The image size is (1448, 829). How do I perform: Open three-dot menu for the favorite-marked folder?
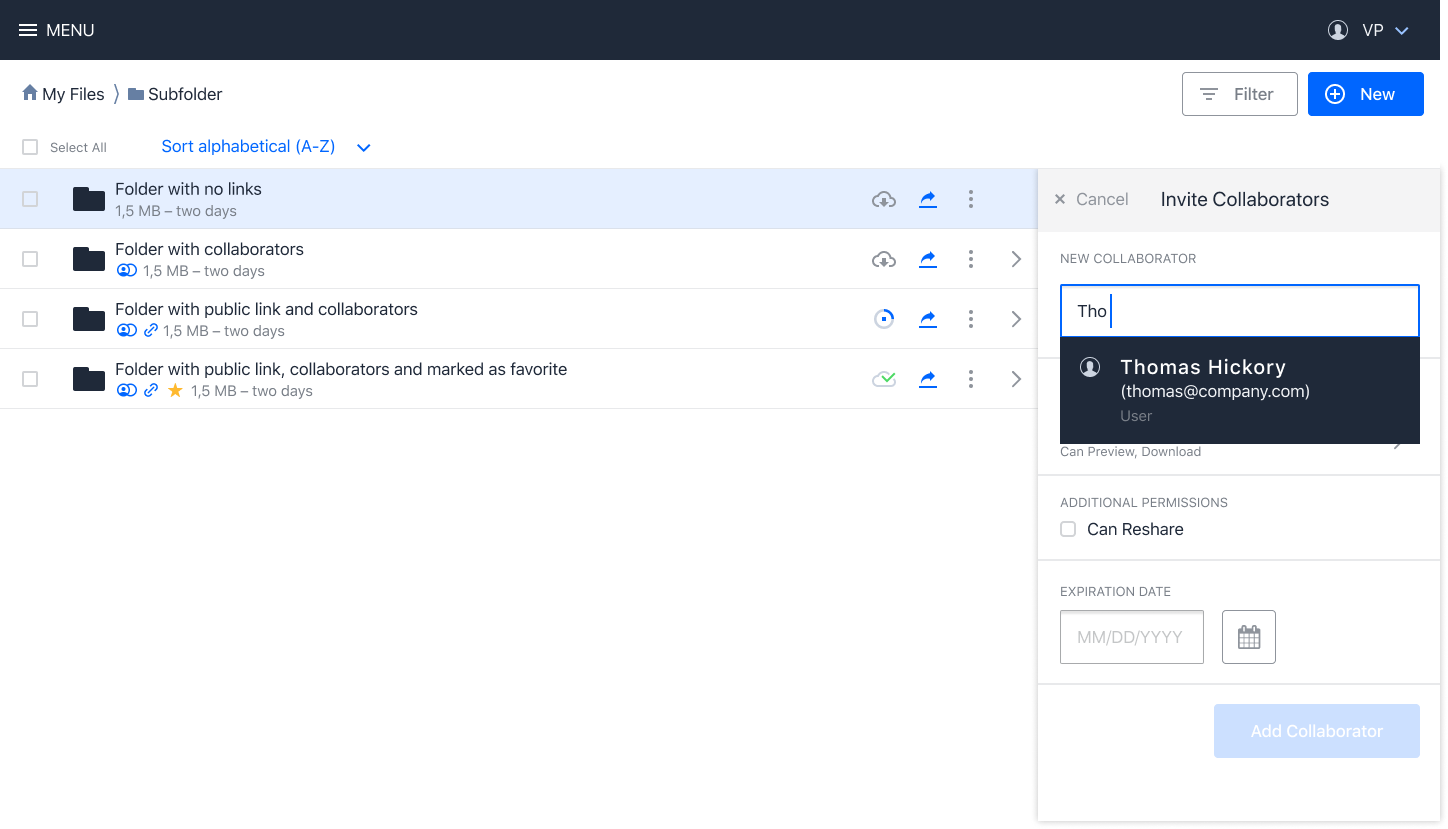point(971,379)
